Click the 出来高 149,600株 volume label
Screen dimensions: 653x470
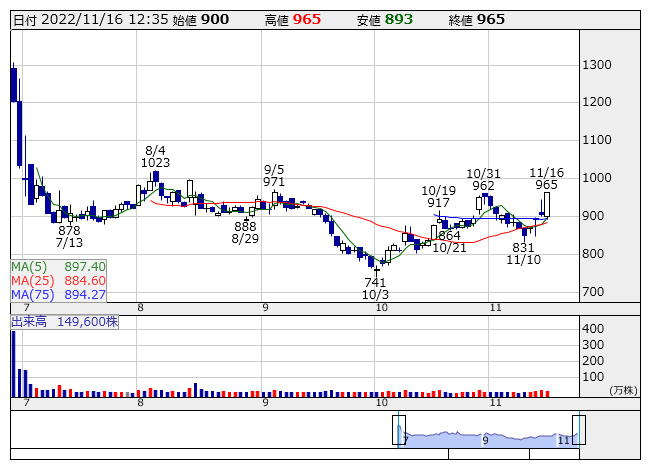[65, 322]
